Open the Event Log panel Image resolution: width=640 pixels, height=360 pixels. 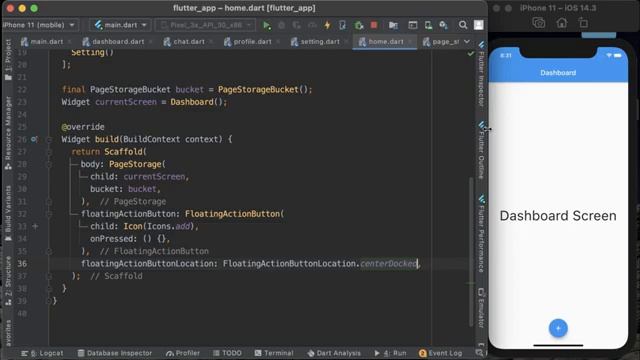point(440,353)
